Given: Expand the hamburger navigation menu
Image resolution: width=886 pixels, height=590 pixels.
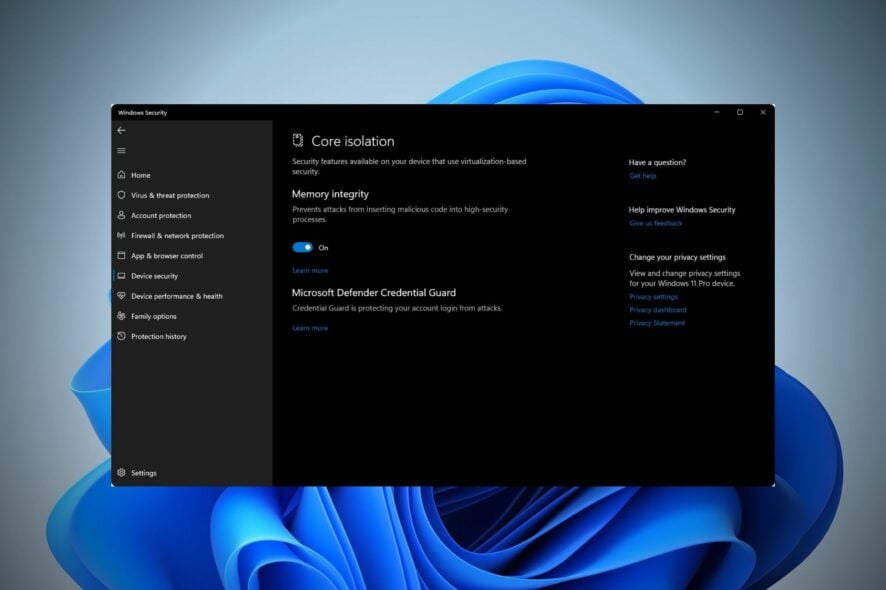Looking at the screenshot, I should (121, 151).
